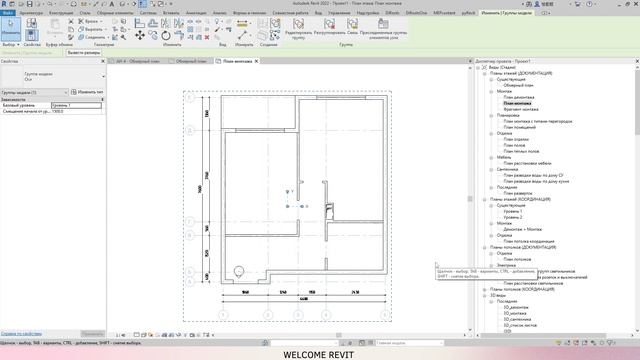Select the Move tool with four arrows

coord(140,36)
